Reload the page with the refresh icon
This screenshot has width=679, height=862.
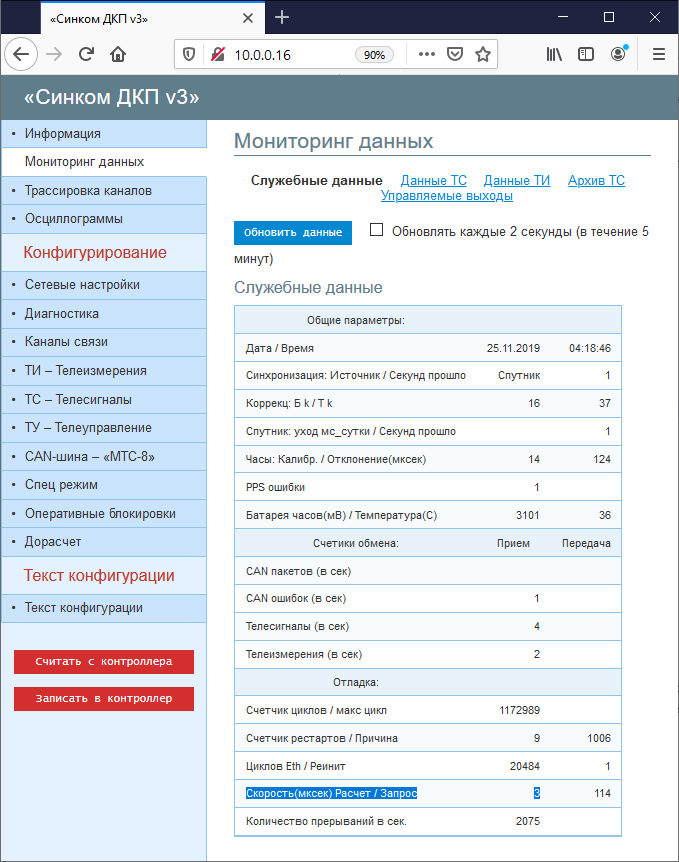pyautogui.click(x=87, y=55)
